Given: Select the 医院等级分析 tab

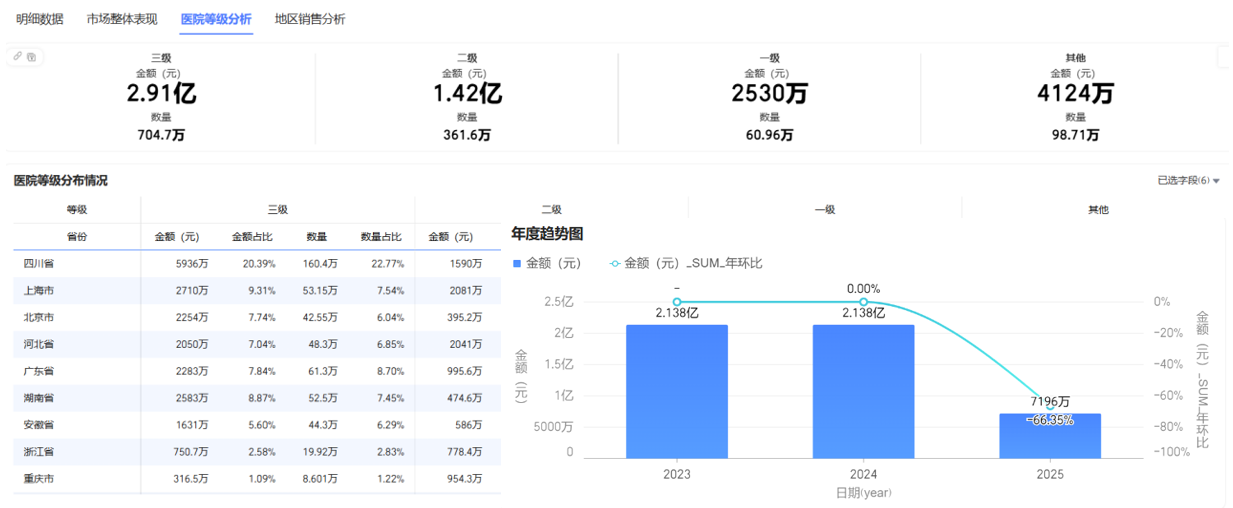Looking at the screenshot, I should (216, 19).
